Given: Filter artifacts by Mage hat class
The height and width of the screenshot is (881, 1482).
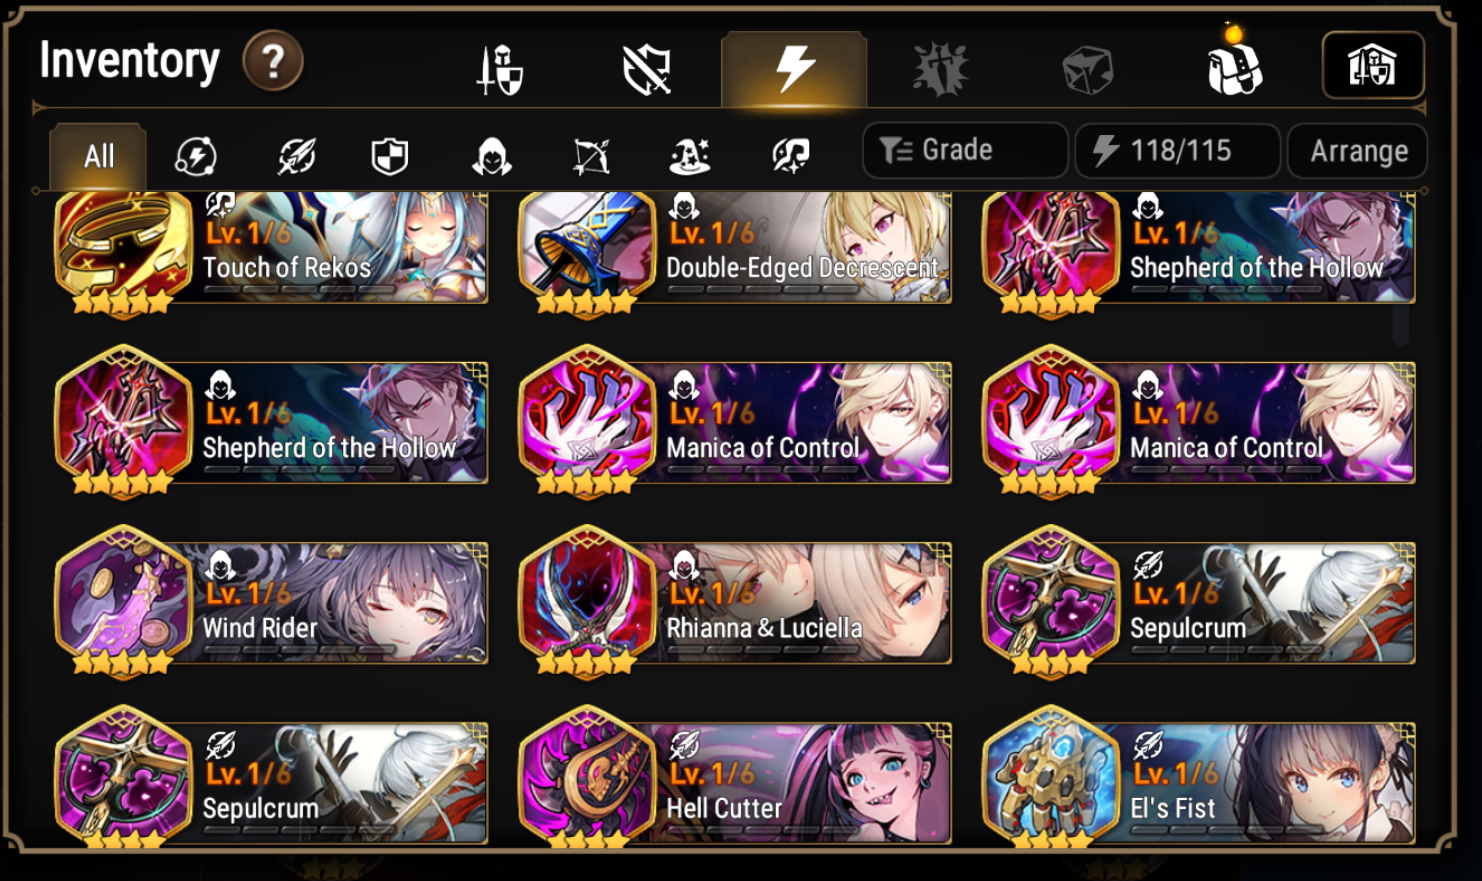Looking at the screenshot, I should coord(690,156).
